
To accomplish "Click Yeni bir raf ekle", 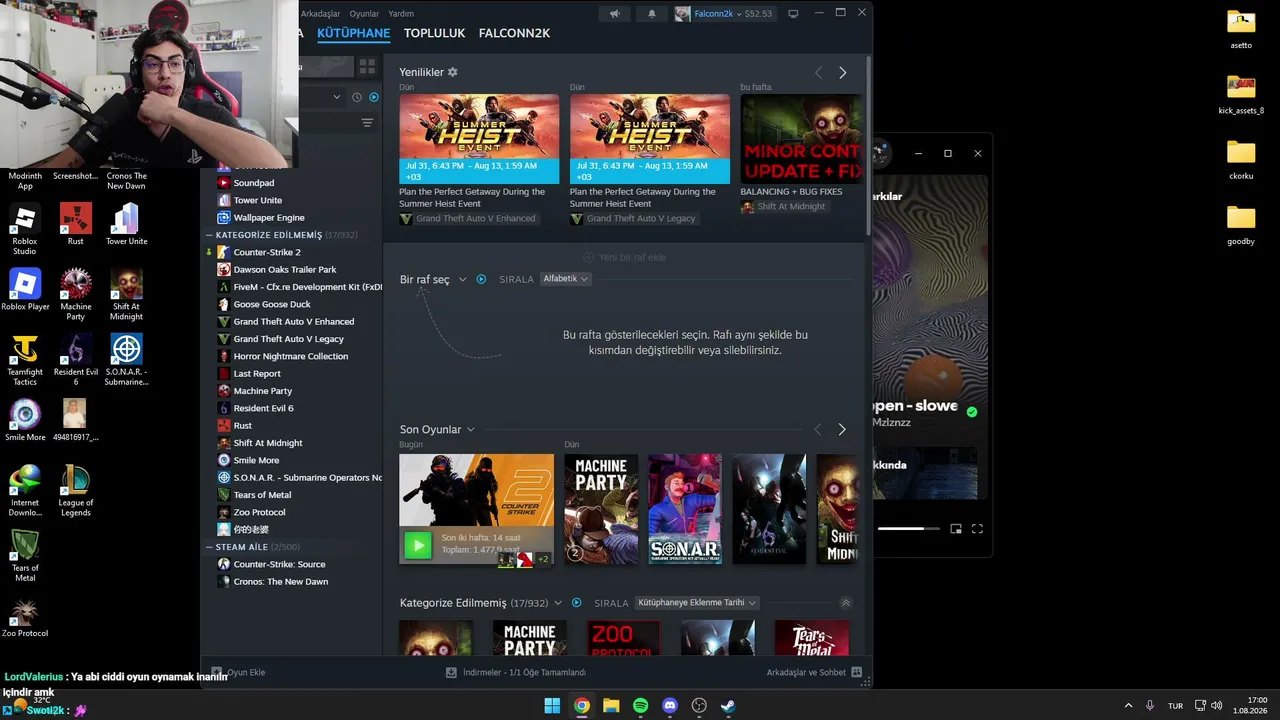I will pos(625,257).
